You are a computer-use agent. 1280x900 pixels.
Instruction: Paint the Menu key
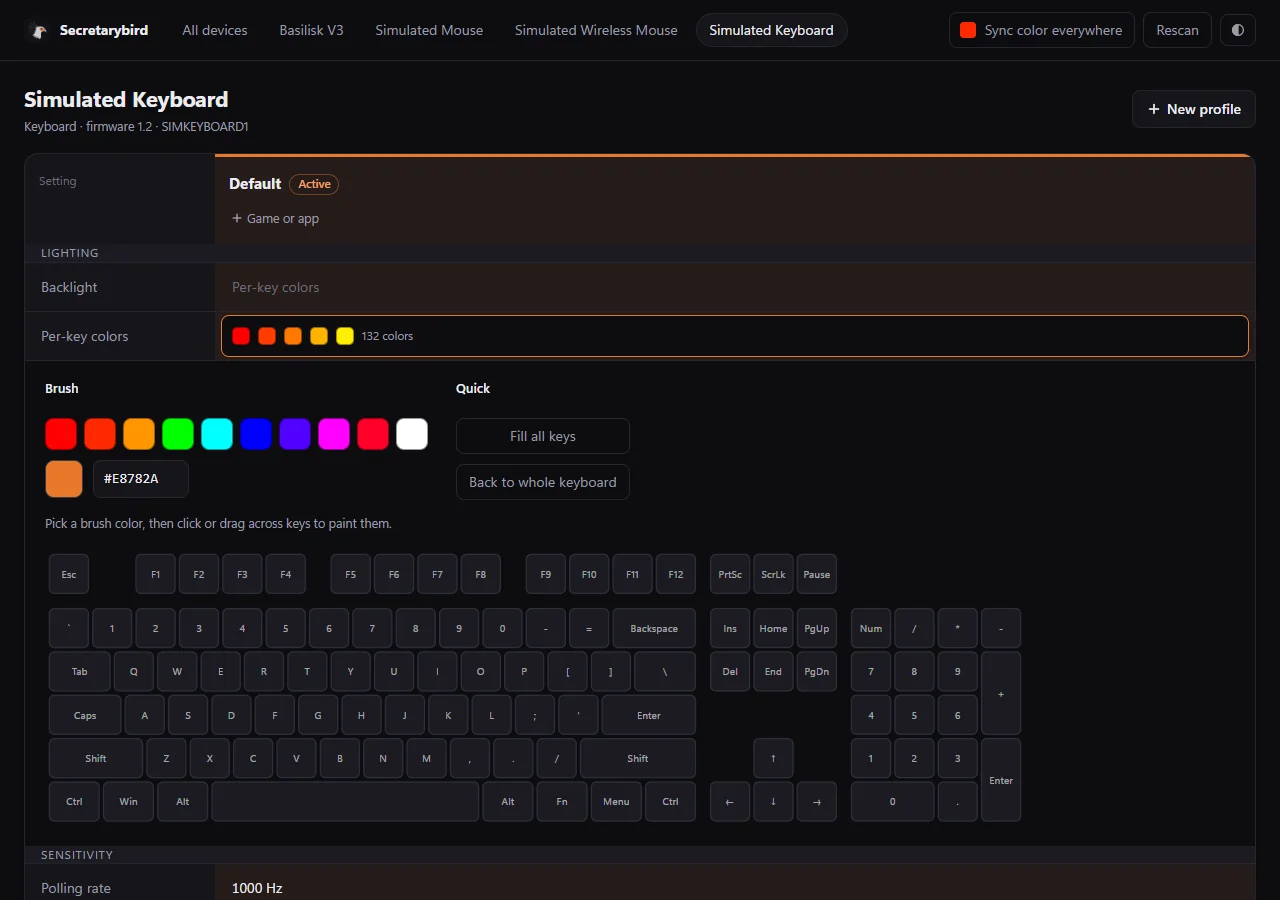[616, 801]
